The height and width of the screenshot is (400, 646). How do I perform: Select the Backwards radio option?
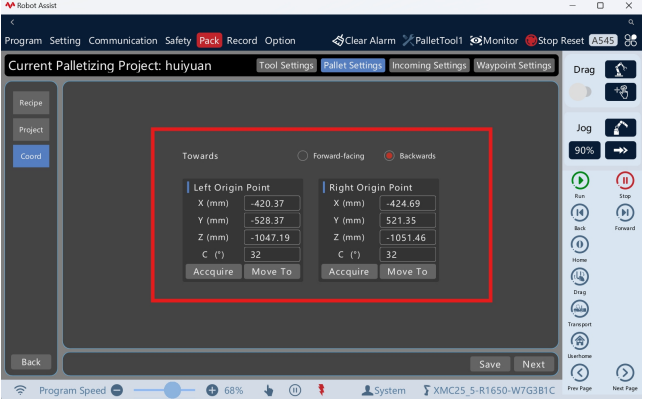(389, 156)
